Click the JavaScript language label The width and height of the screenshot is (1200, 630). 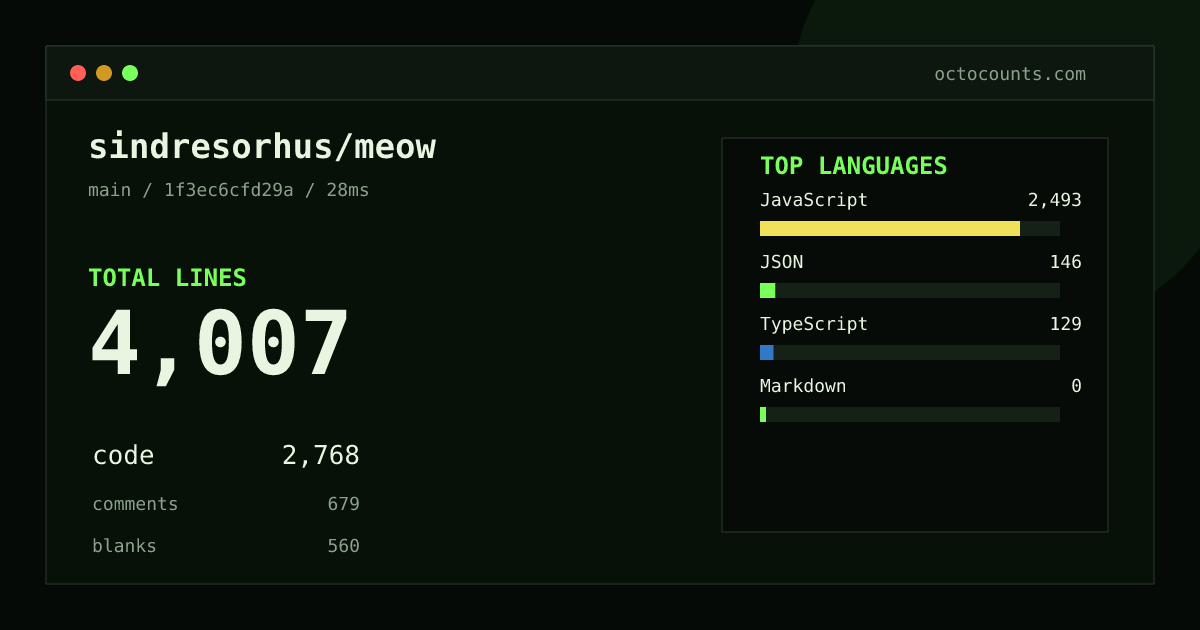tap(814, 200)
